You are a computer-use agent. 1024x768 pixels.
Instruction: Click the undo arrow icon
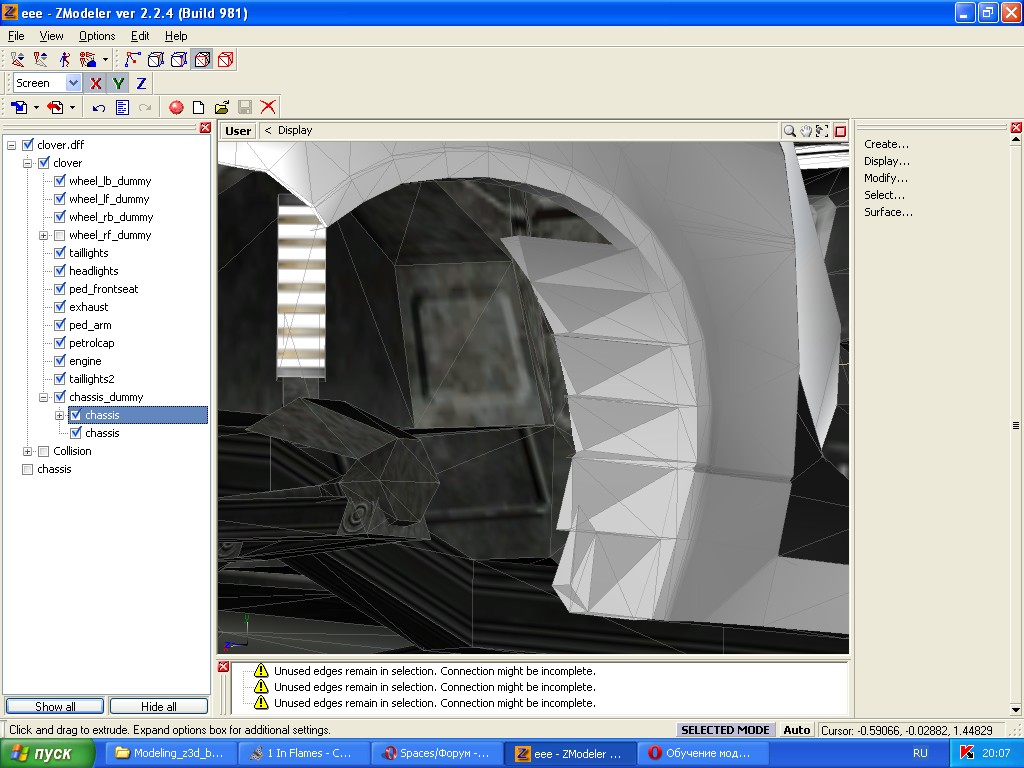tap(98, 107)
